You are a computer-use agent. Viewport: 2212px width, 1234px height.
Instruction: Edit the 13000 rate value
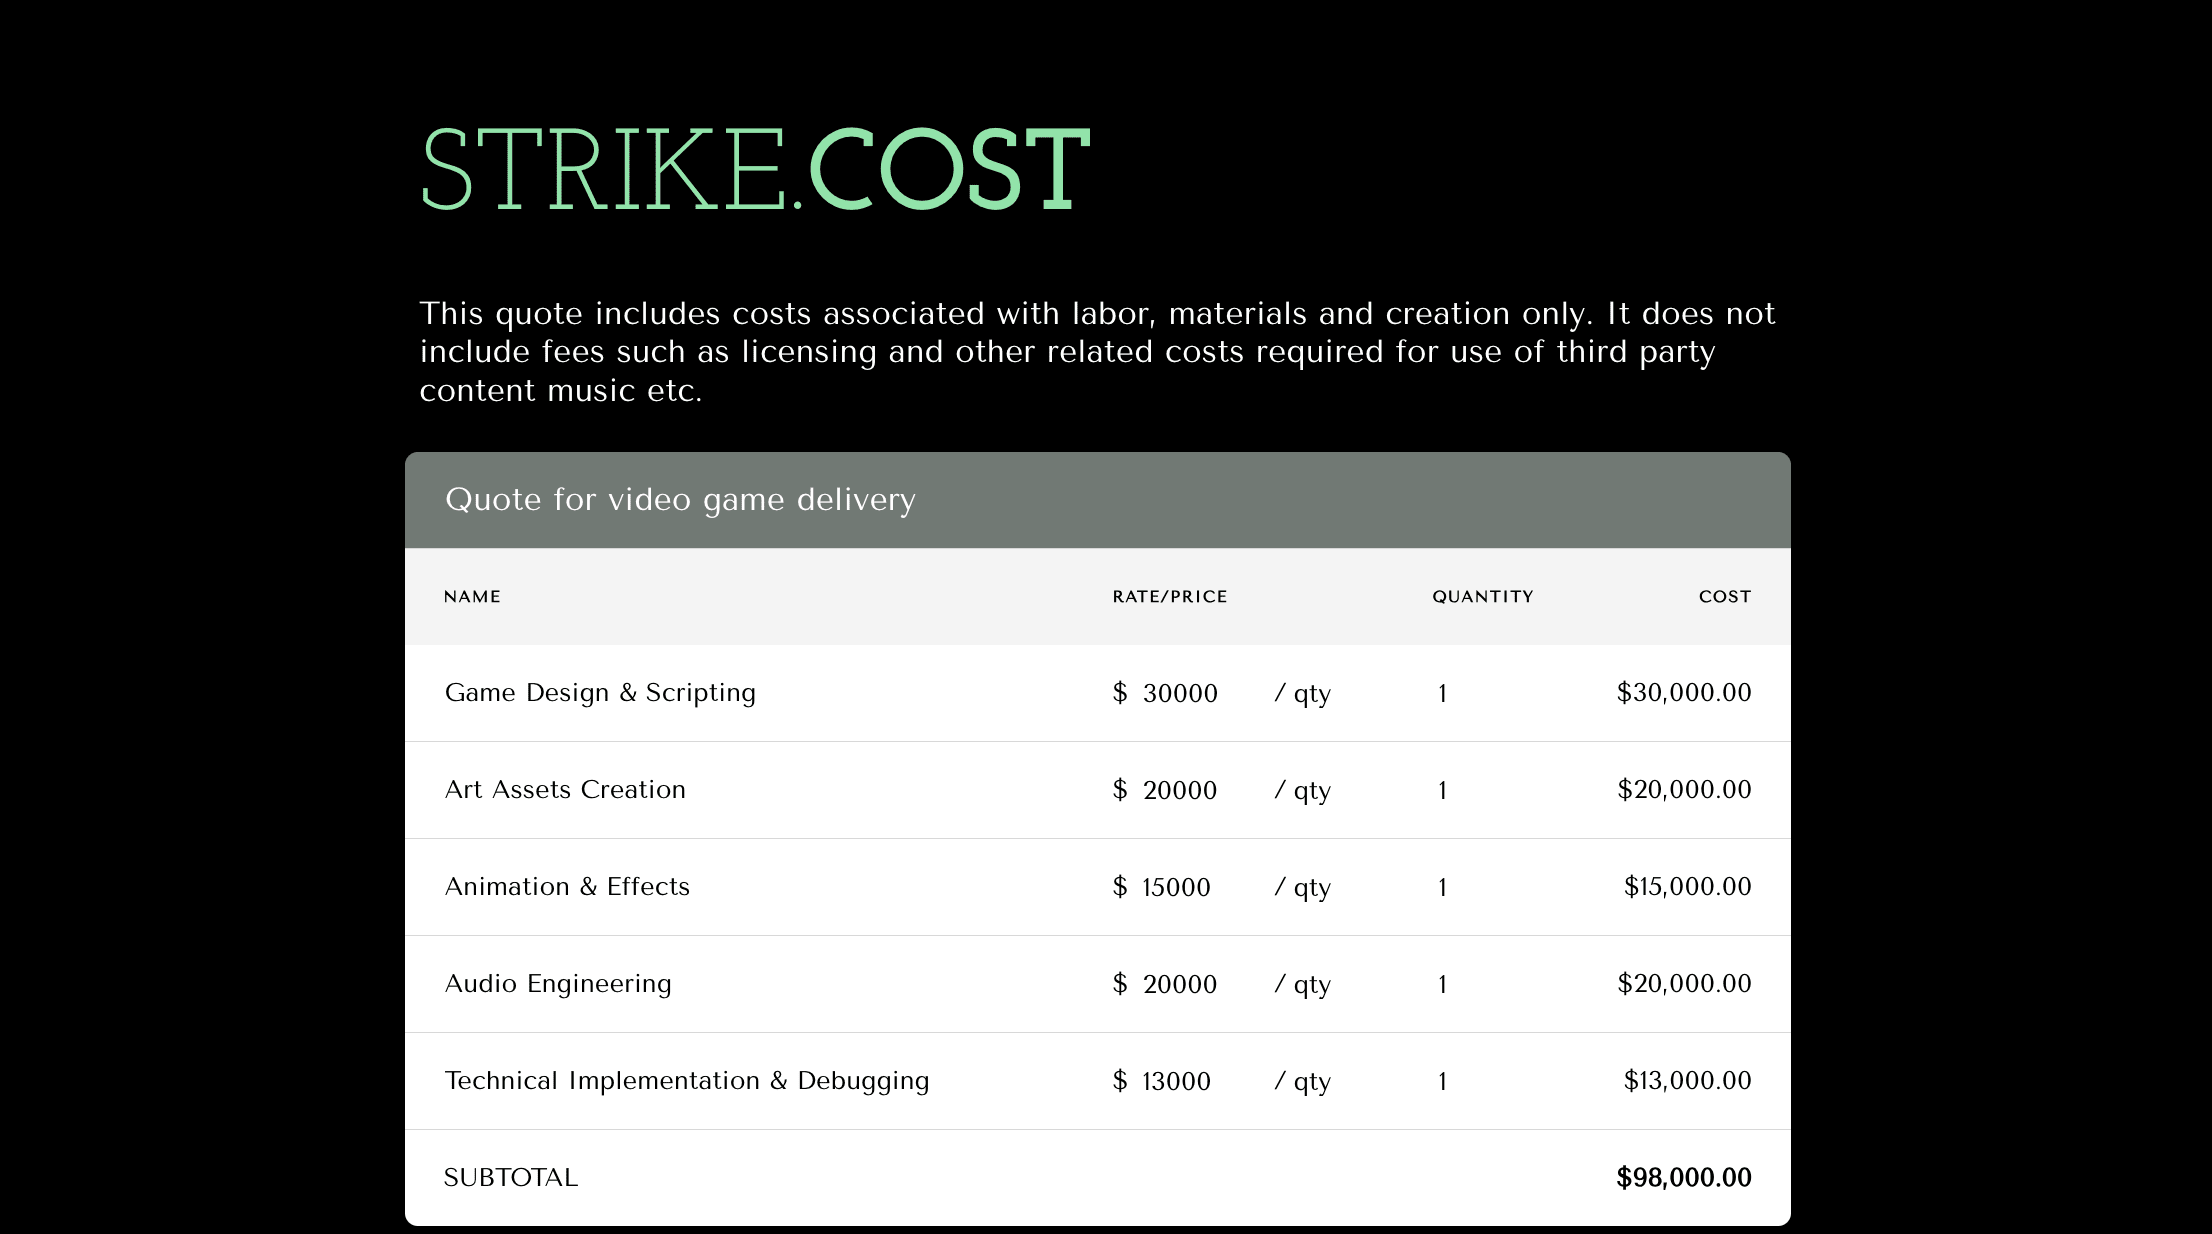click(1176, 1082)
